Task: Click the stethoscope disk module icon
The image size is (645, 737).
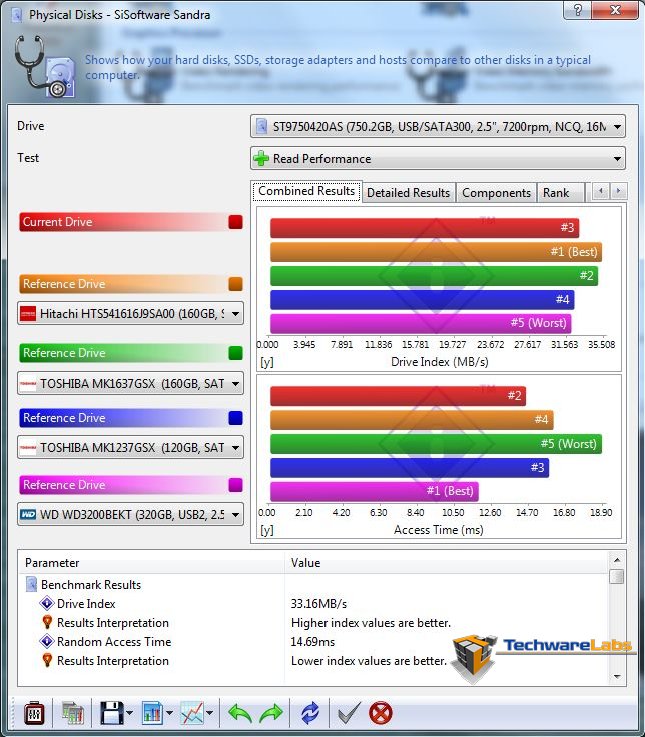Action: pyautogui.click(x=45, y=67)
